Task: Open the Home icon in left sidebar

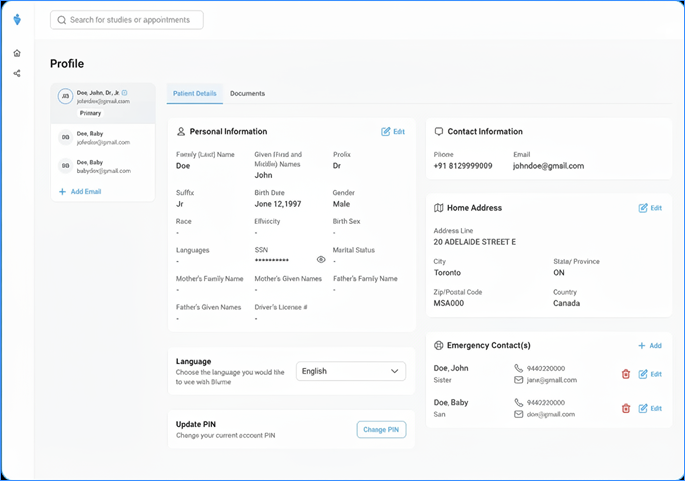Action: [17, 53]
